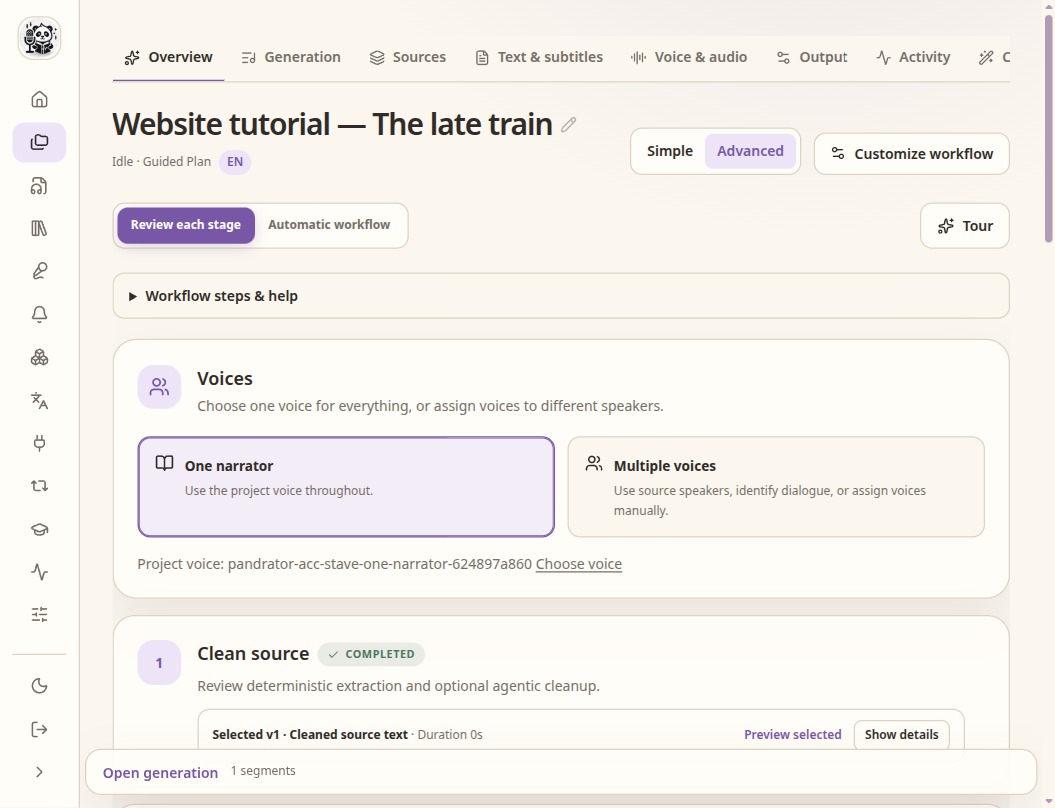Click the page's vertical scrollbar thumb
The height and width of the screenshot is (808, 1055).
click(x=1048, y=128)
